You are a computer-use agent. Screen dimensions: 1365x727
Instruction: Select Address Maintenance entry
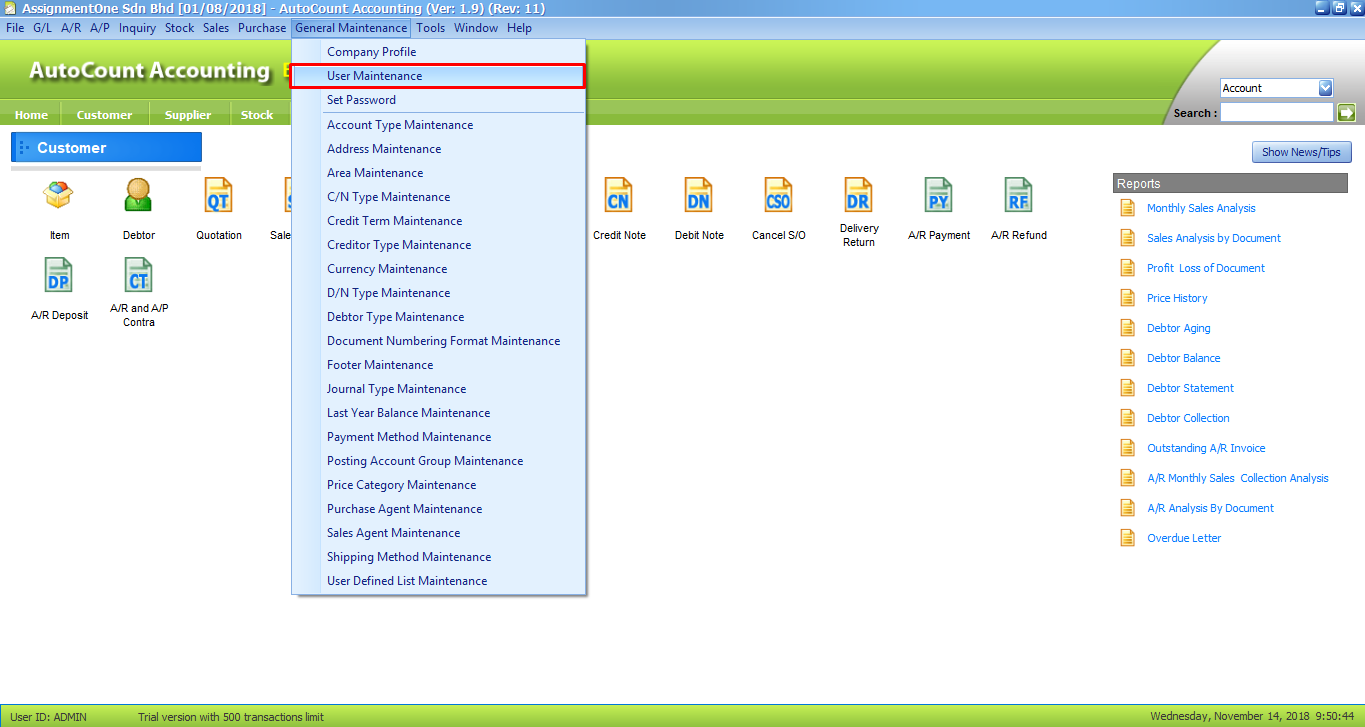(x=438, y=149)
